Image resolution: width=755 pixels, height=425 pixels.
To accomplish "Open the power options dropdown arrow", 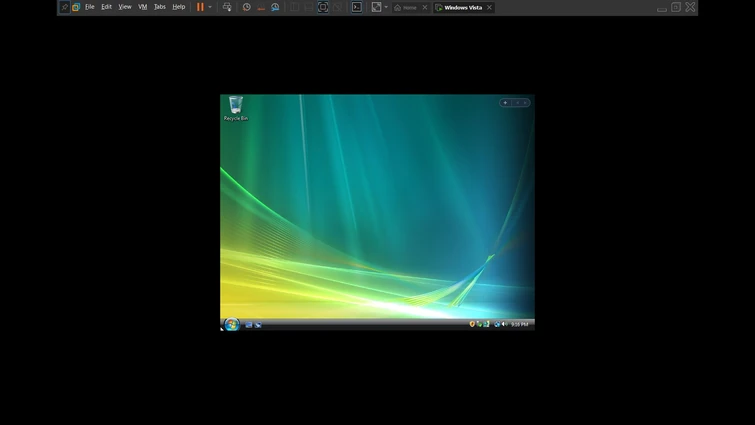I will coord(210,7).
